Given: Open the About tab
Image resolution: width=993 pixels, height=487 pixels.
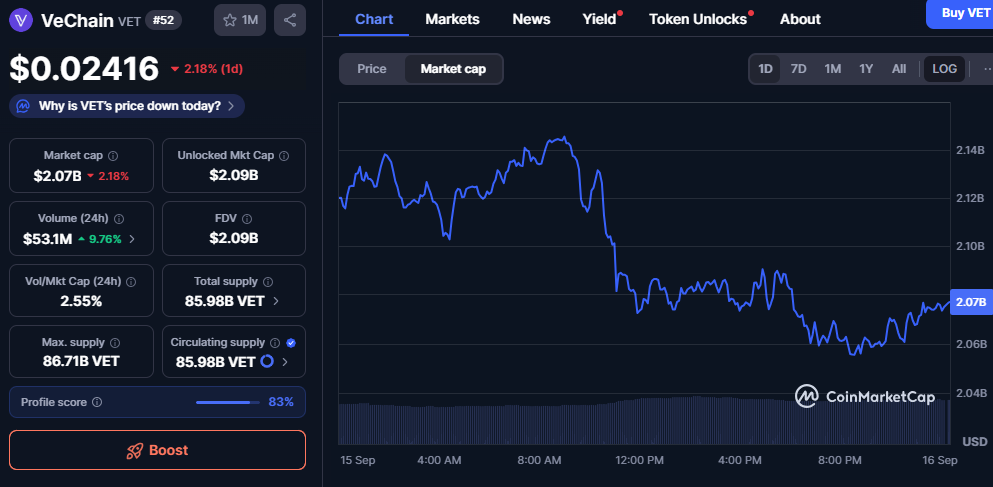Looking at the screenshot, I should click(800, 19).
